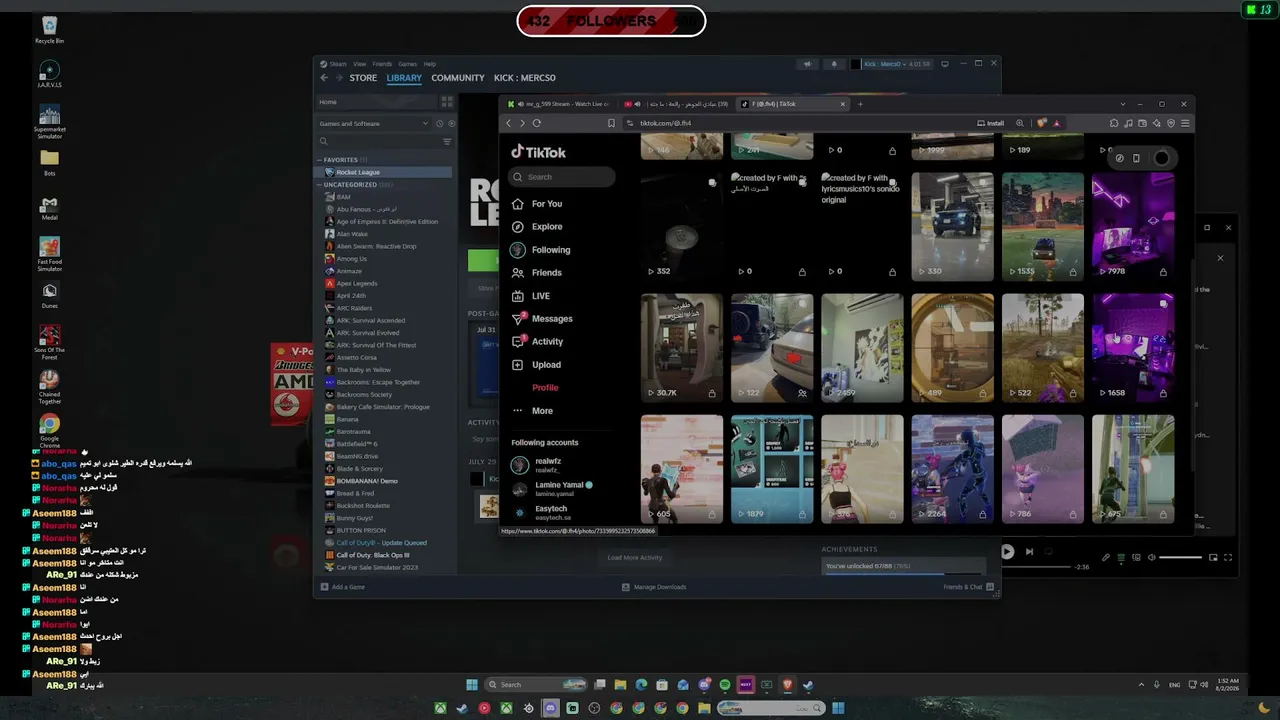This screenshot has height=720, width=1280.
Task: Open Steam announcements megaphone
Action: click(807, 64)
